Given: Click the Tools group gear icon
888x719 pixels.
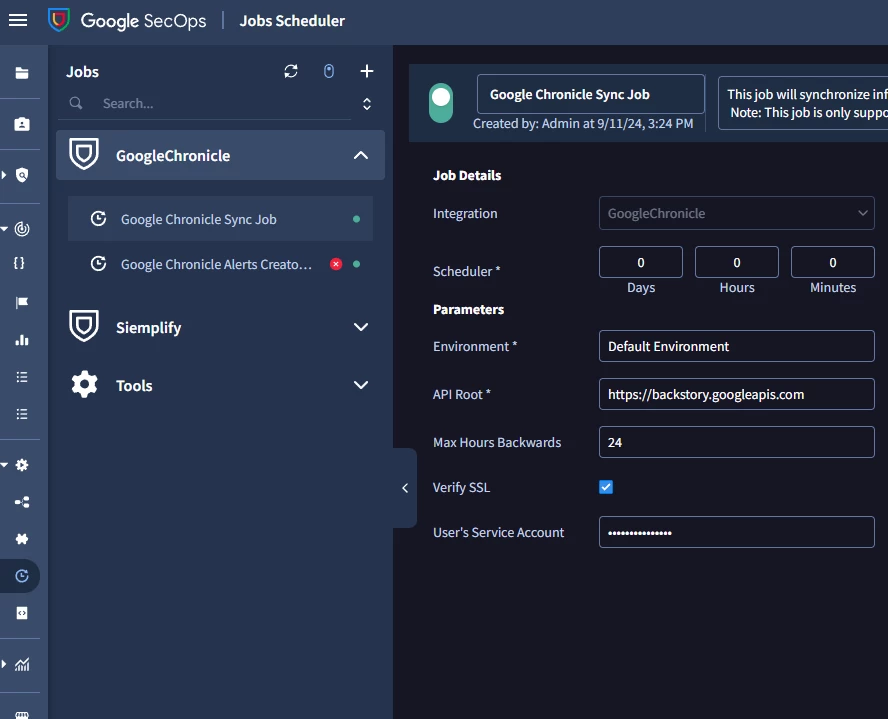Looking at the screenshot, I should pos(84,384).
